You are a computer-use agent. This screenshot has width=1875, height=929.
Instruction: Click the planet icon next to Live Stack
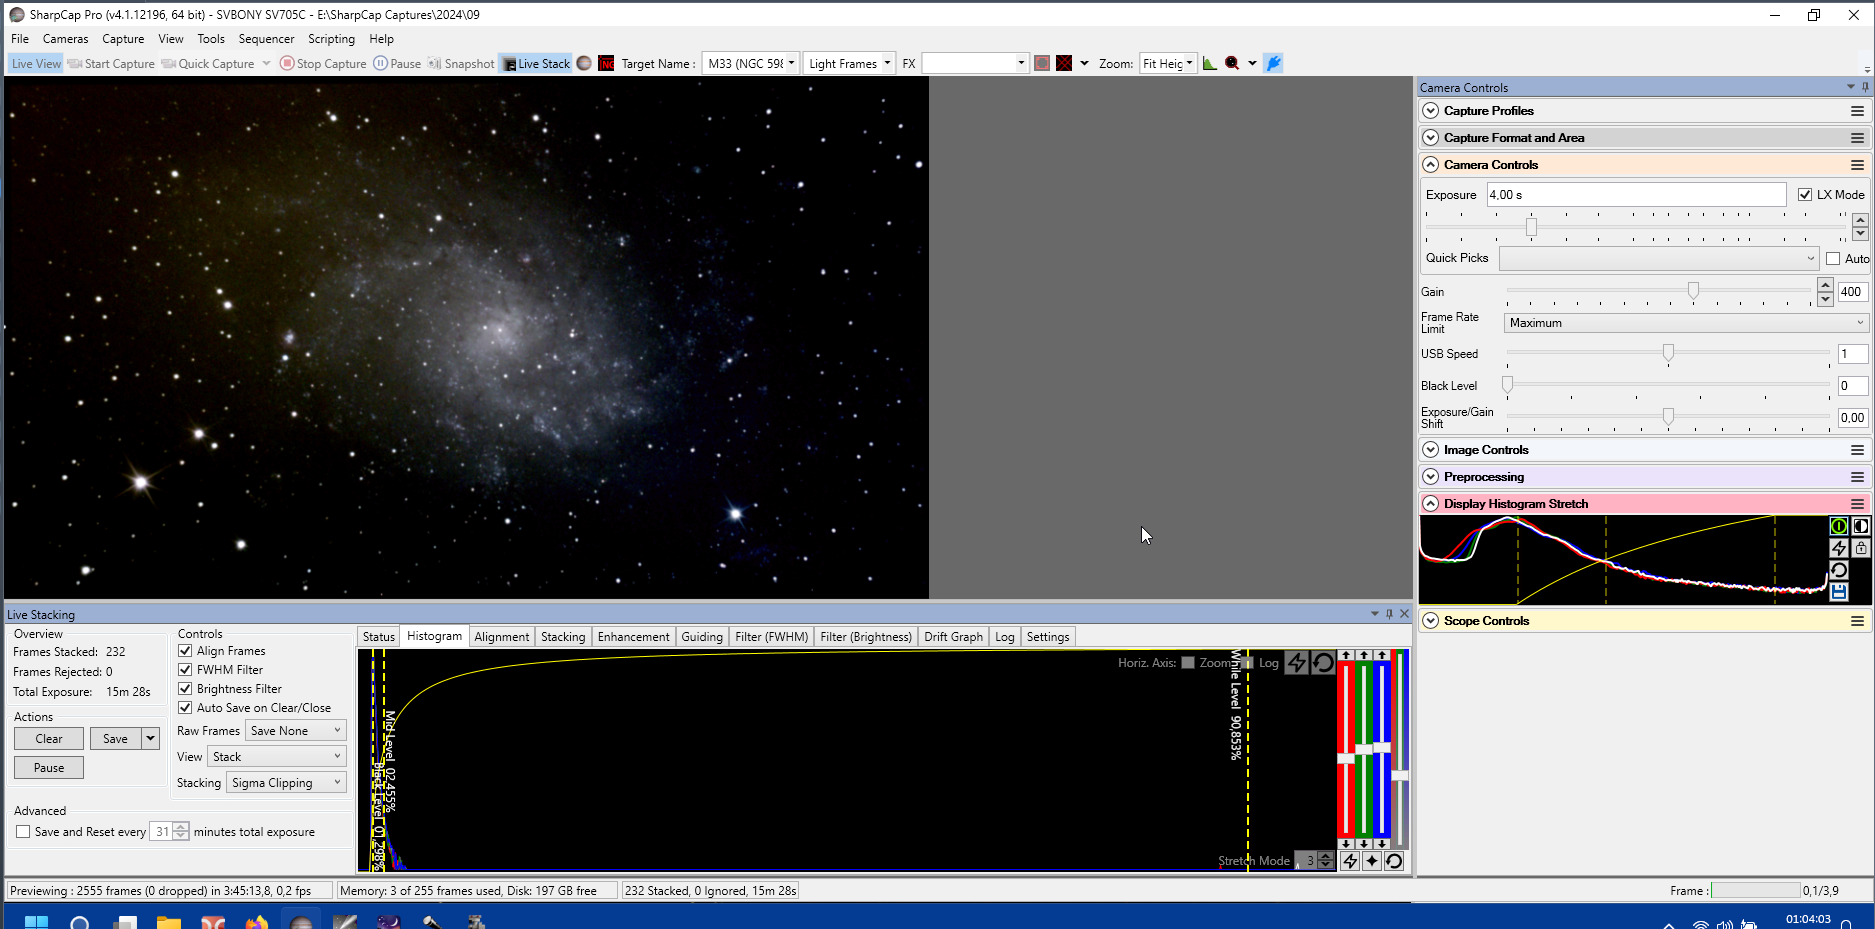(584, 63)
